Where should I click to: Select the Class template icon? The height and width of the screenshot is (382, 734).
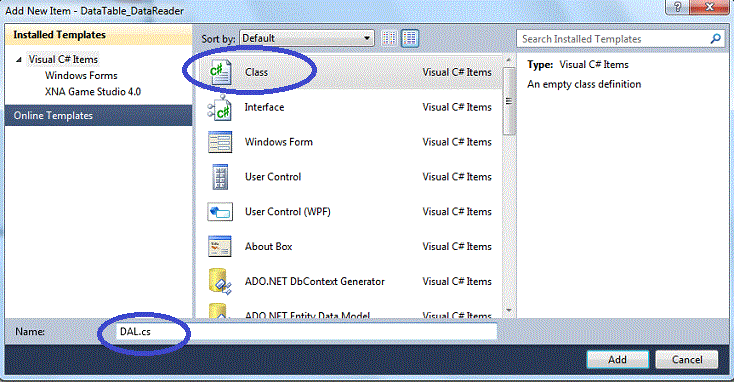pyautogui.click(x=220, y=72)
